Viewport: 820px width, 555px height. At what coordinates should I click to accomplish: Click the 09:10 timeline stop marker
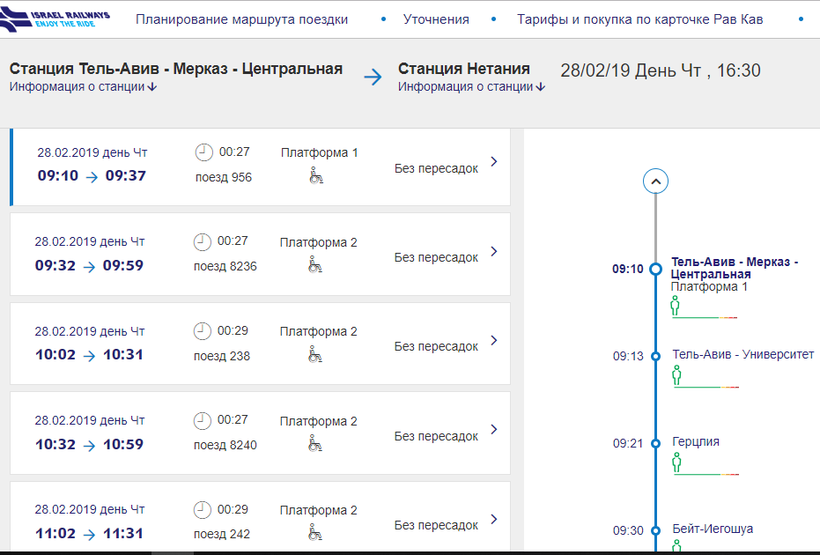(x=656, y=269)
